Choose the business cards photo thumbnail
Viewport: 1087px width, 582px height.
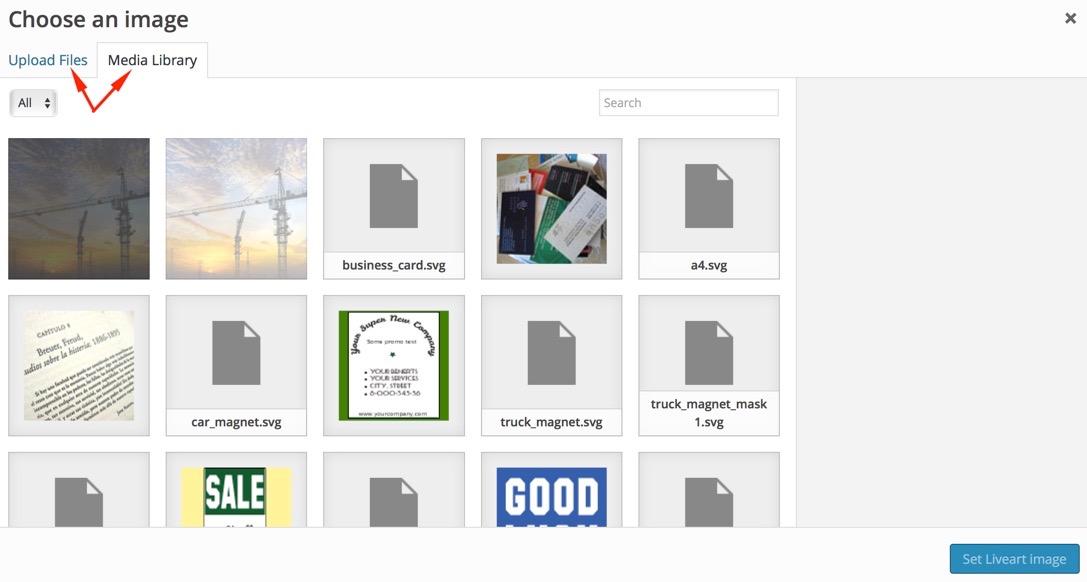pyautogui.click(x=551, y=208)
